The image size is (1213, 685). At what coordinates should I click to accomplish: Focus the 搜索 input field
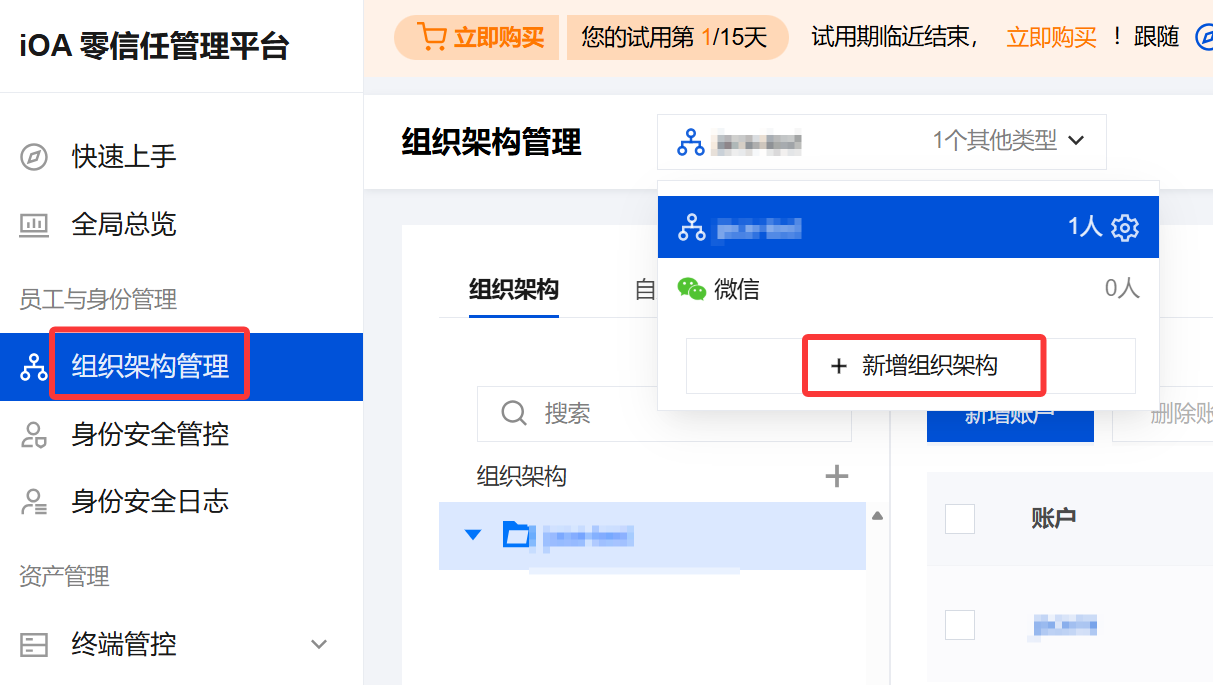click(664, 413)
